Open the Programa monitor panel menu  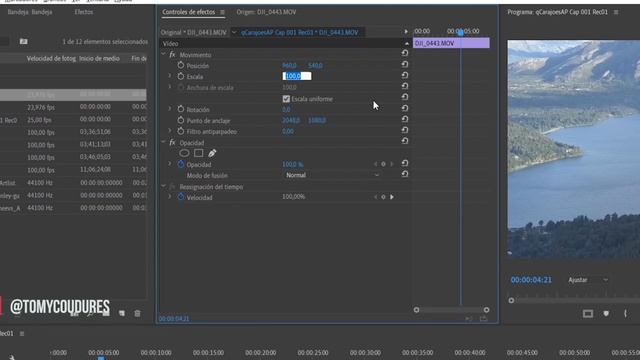tap(616, 12)
